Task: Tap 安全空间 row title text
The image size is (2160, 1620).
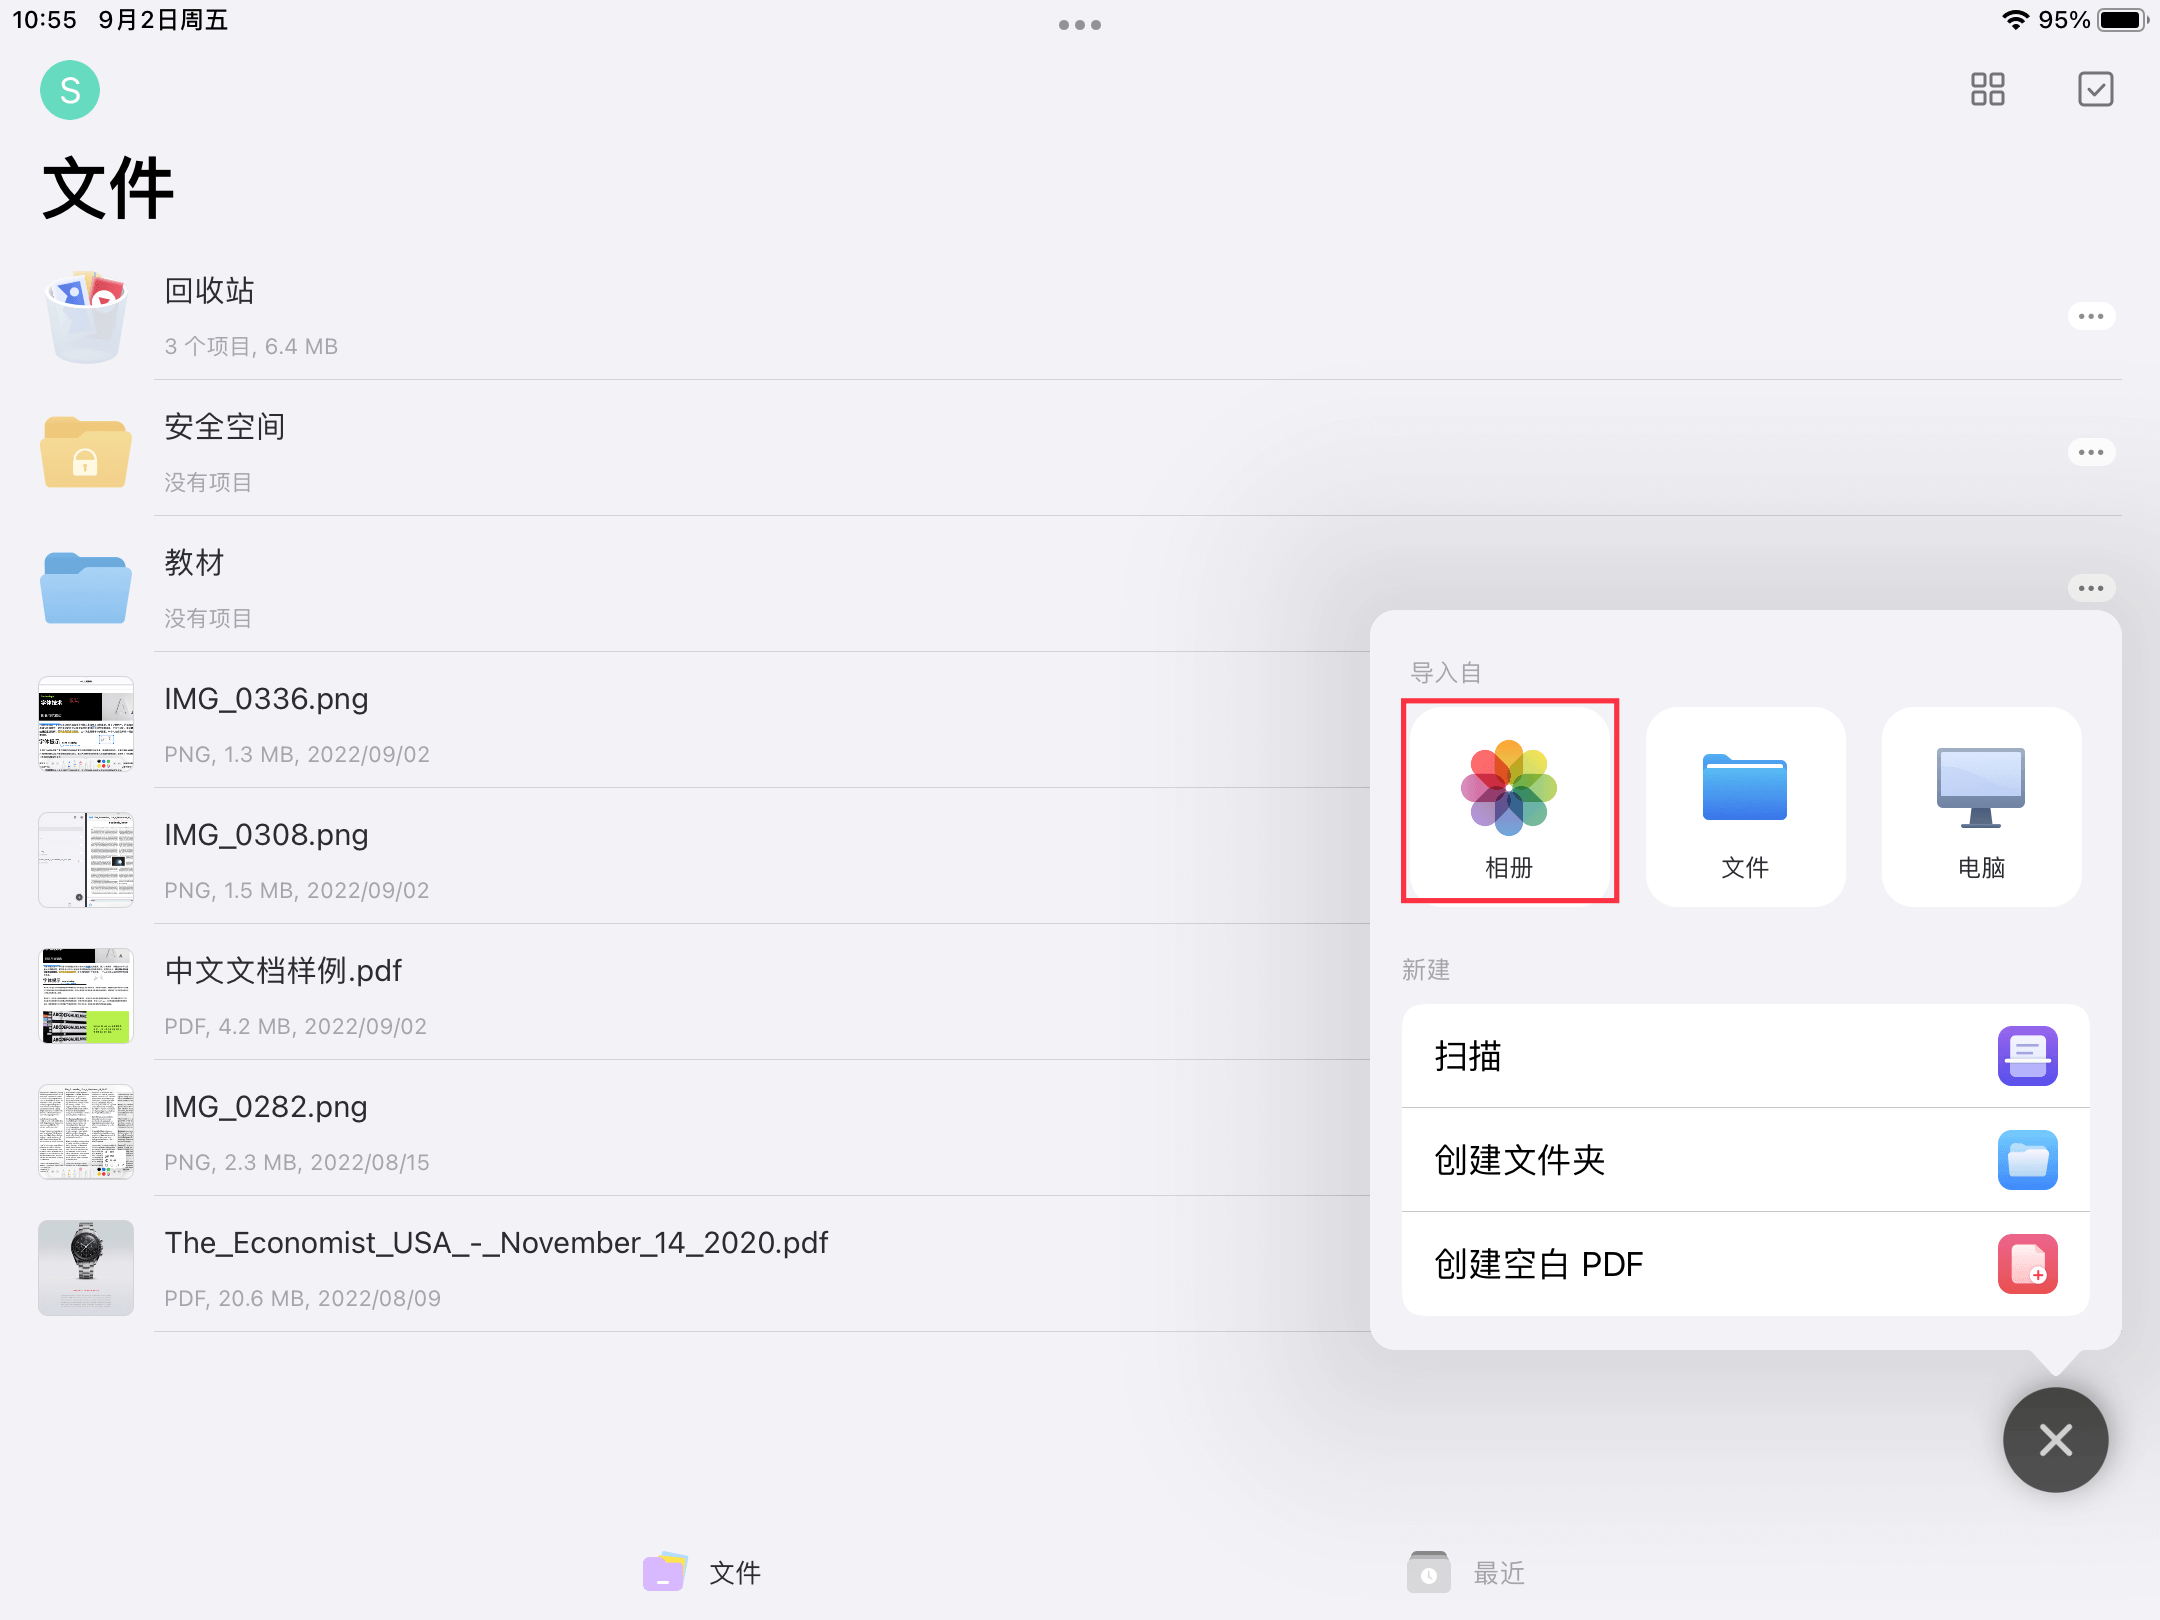Action: point(225,426)
